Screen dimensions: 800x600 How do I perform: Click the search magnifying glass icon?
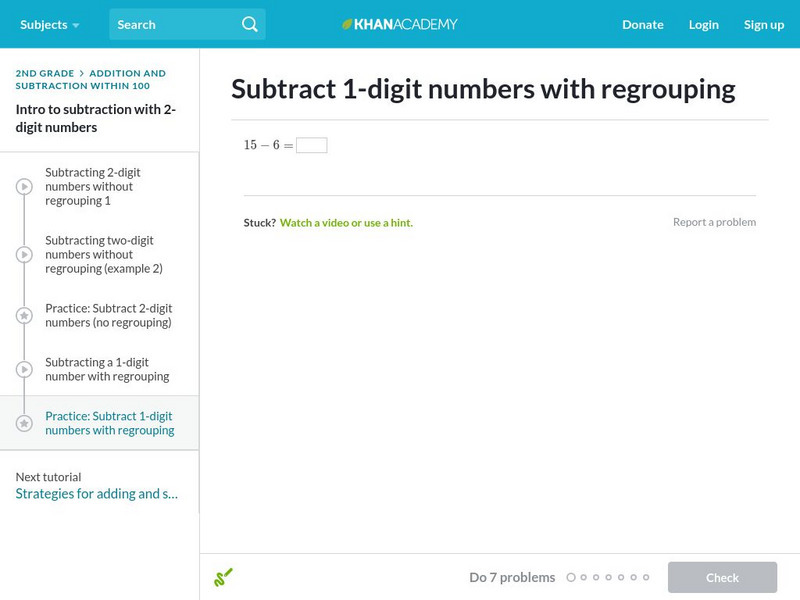pyautogui.click(x=249, y=24)
